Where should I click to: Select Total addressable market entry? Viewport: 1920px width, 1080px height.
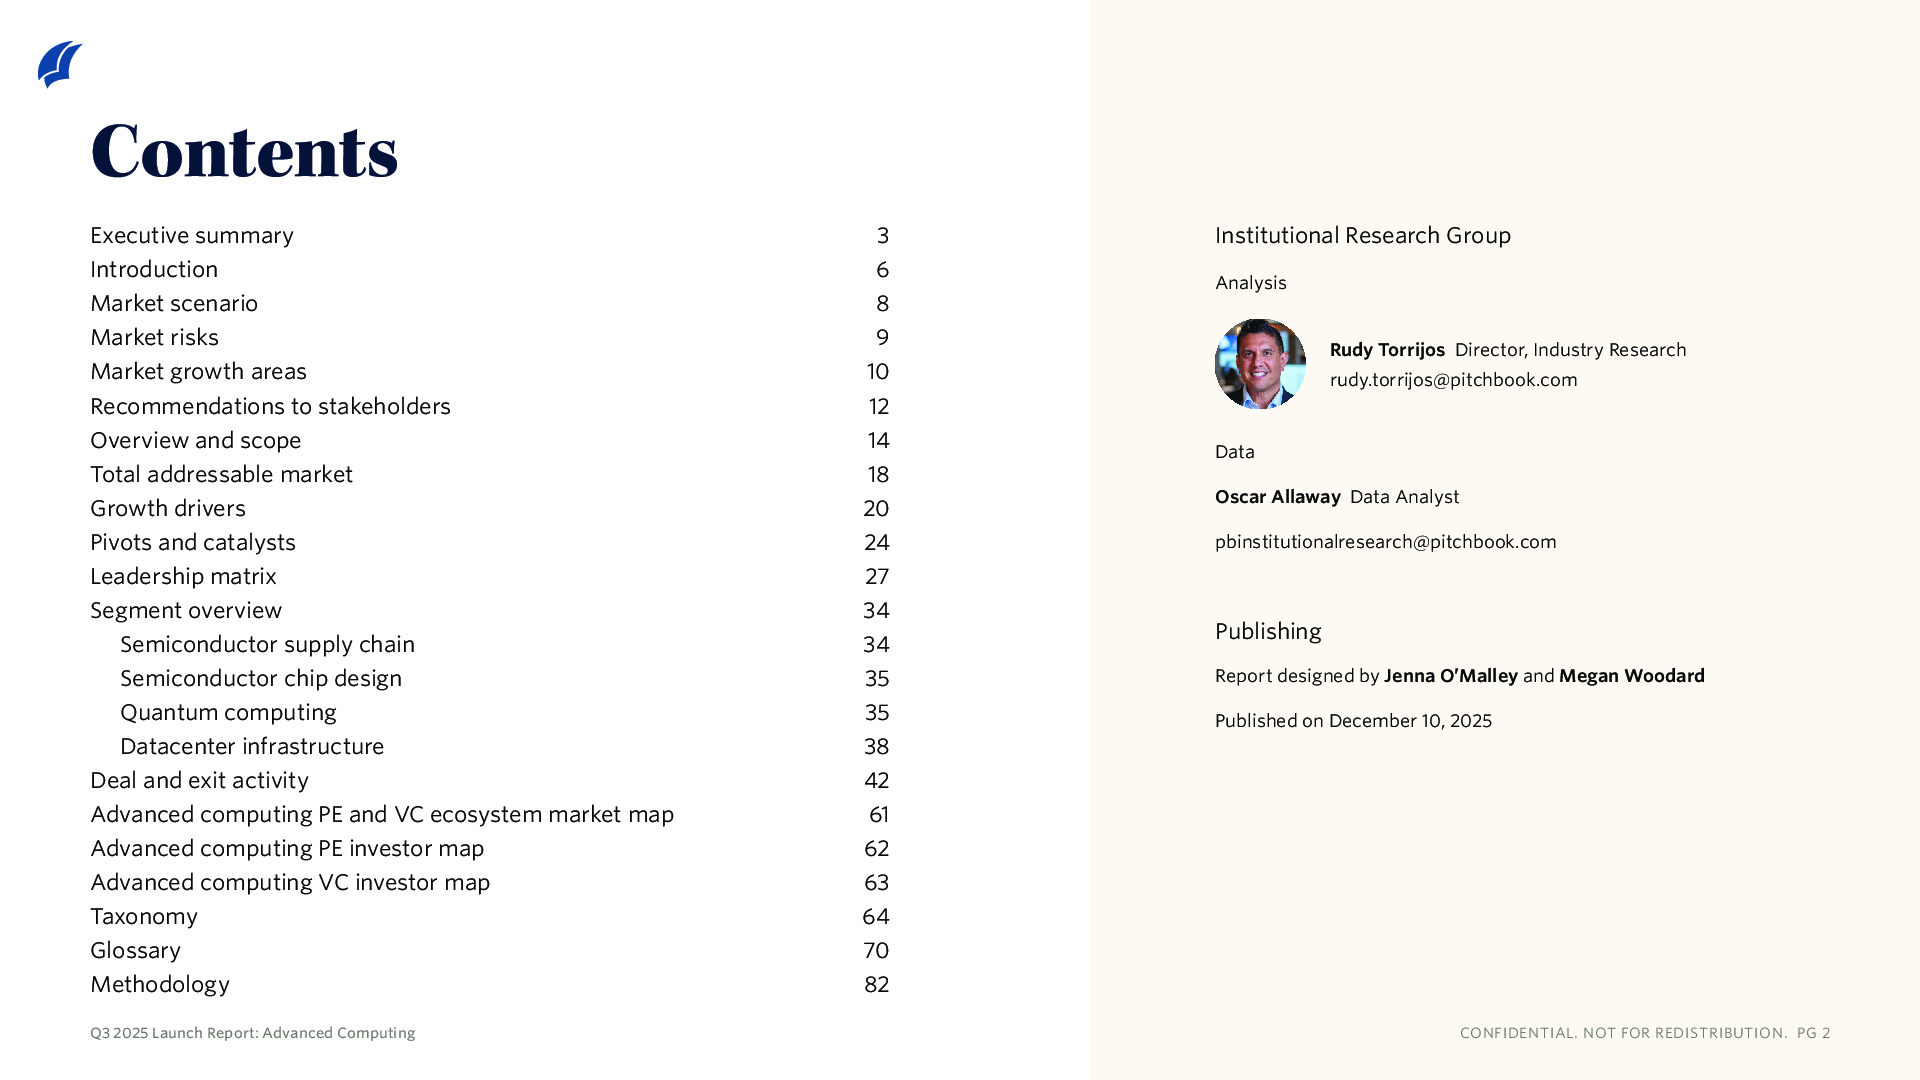[221, 474]
